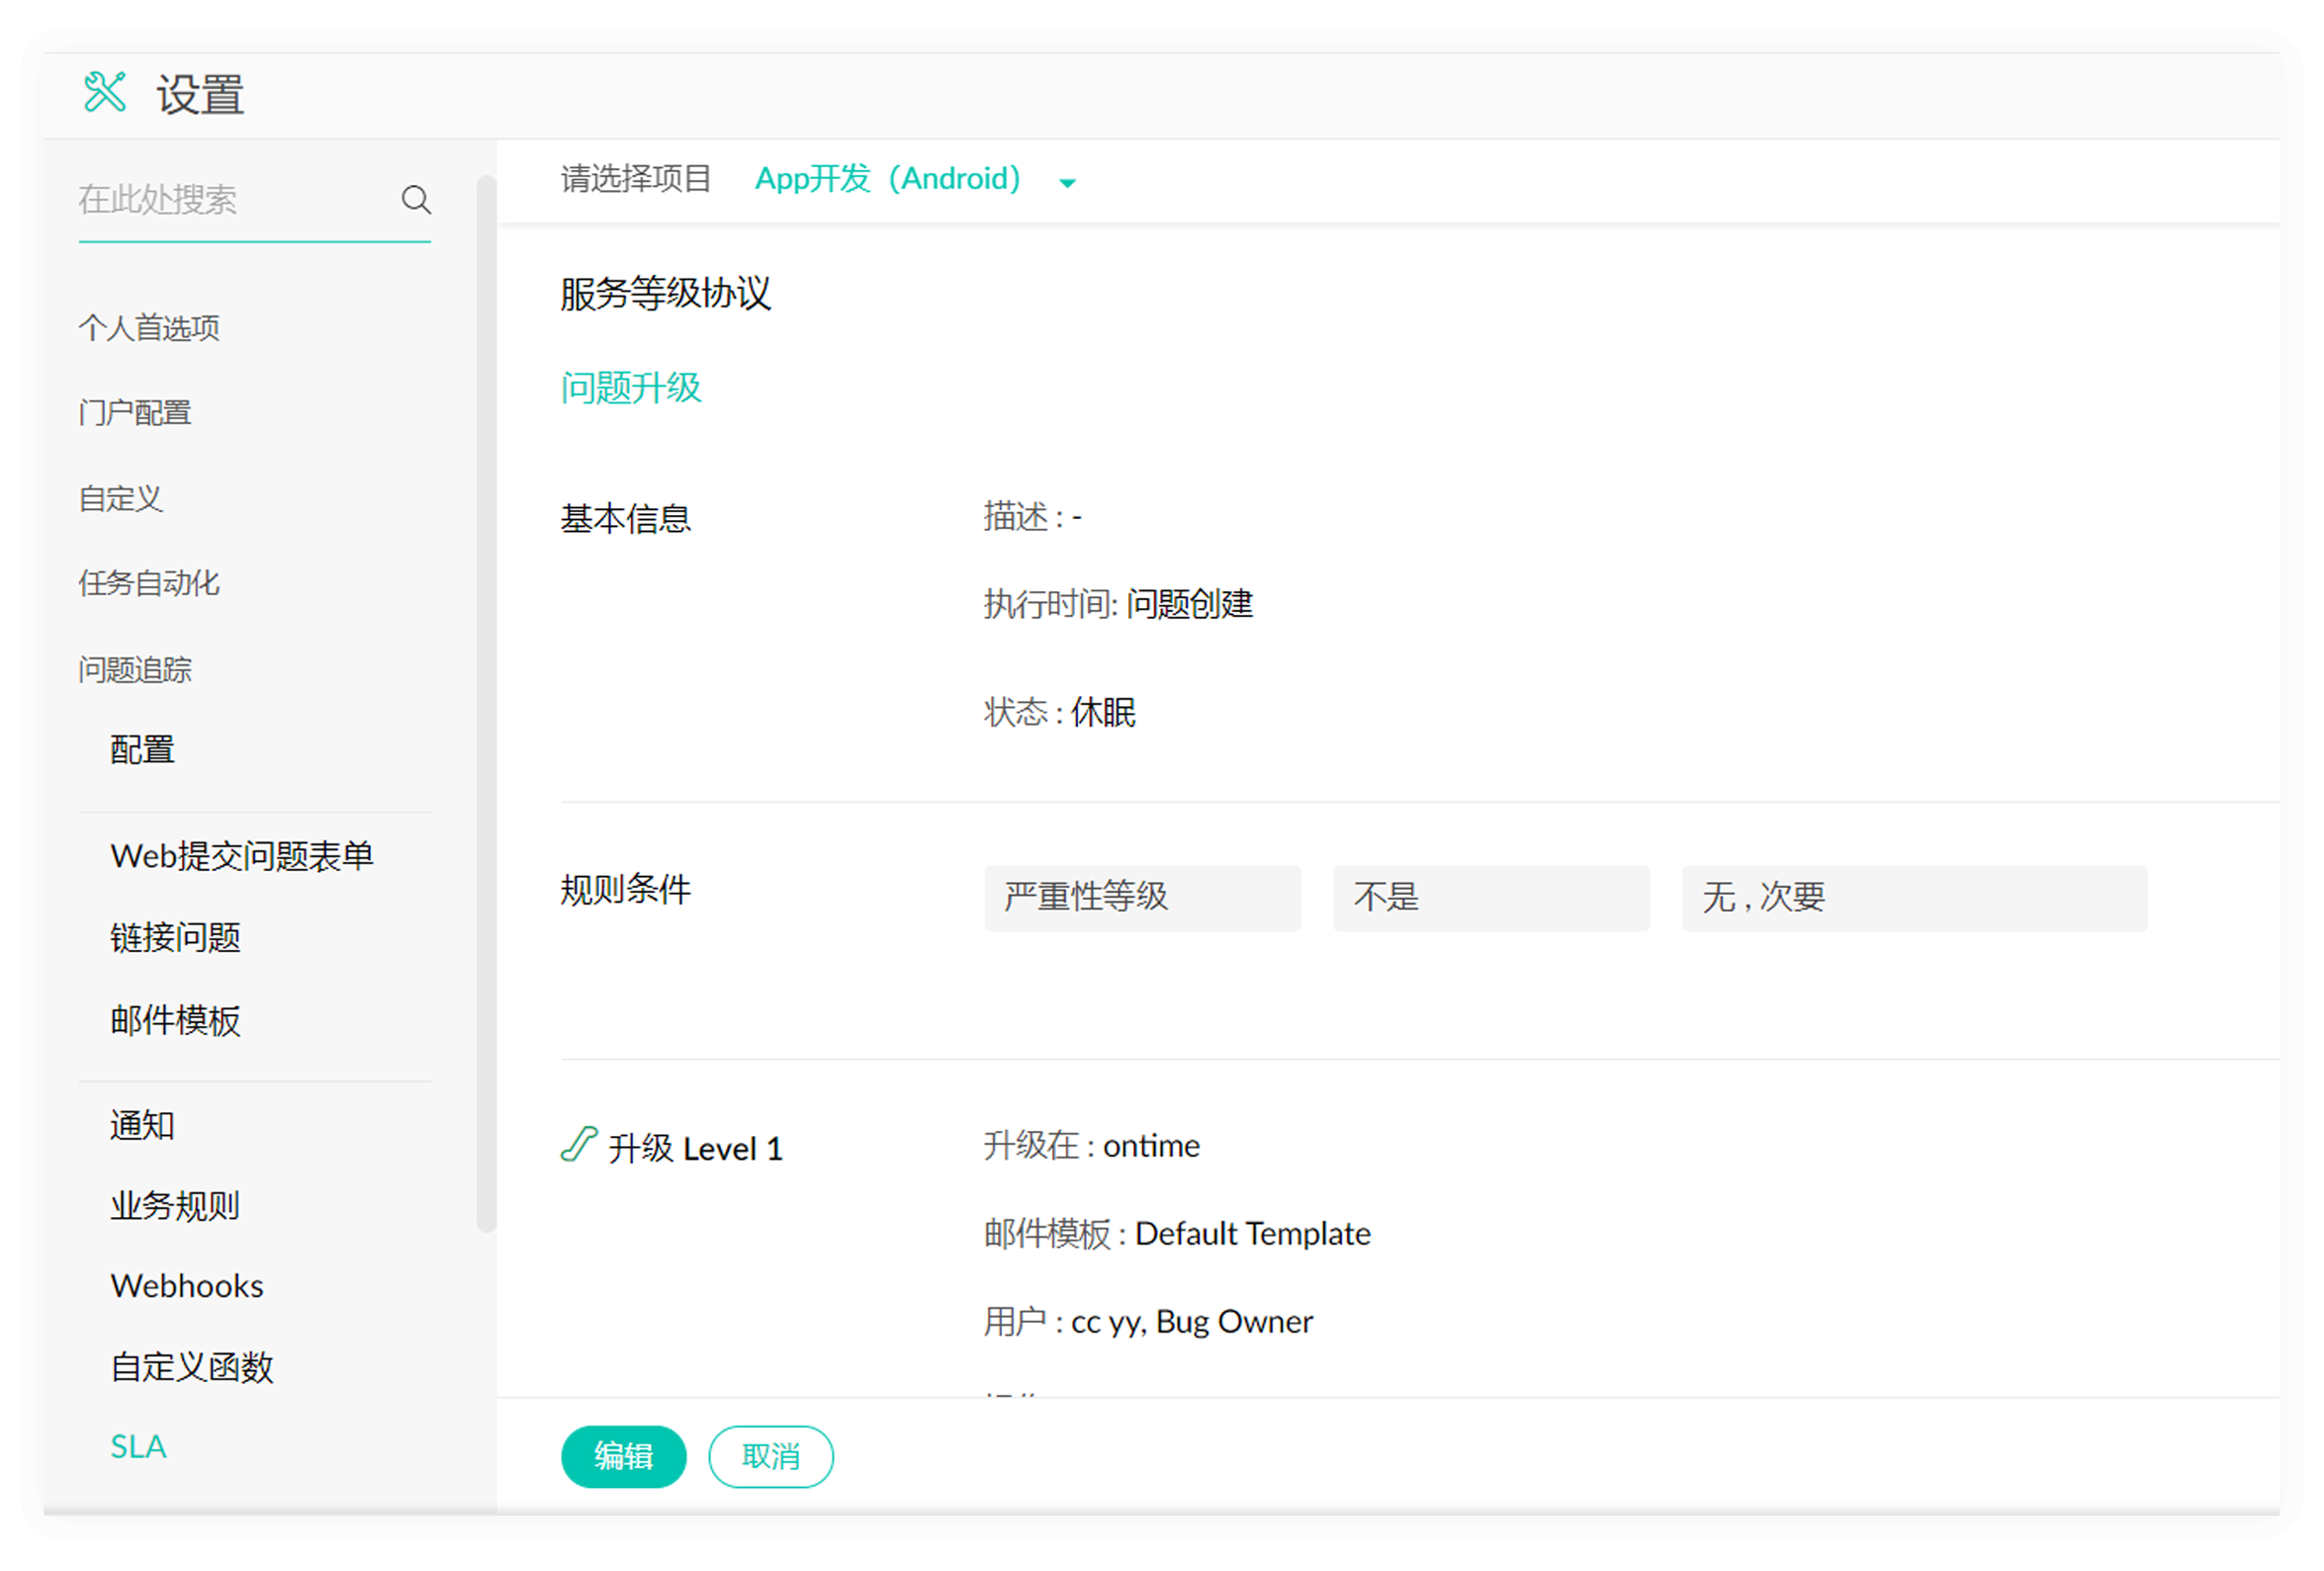Viewport: 2324px width, 1571px height.
Task: Select 业务规则 sidebar entry
Action: pyautogui.click(x=175, y=1205)
